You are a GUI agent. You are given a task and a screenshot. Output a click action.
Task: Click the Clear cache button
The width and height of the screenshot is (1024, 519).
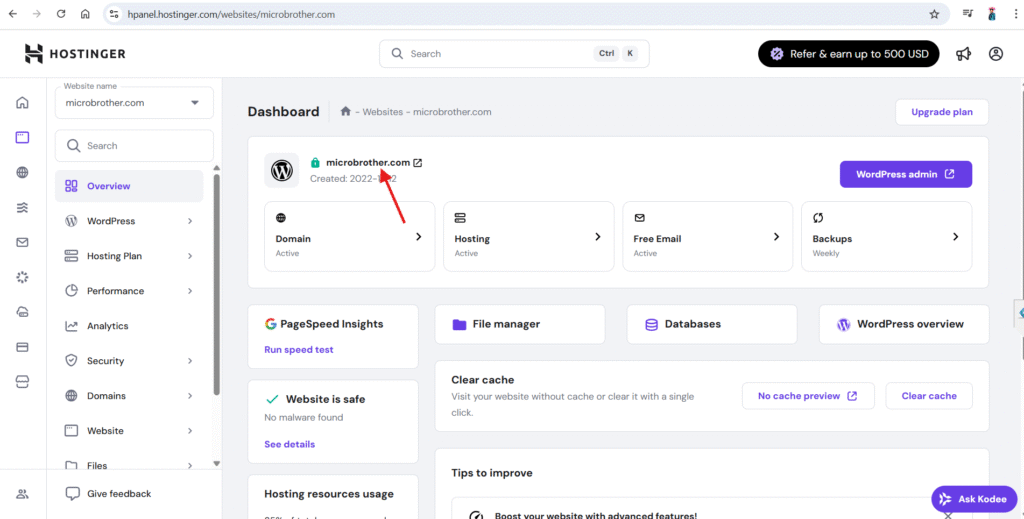[x=929, y=396]
